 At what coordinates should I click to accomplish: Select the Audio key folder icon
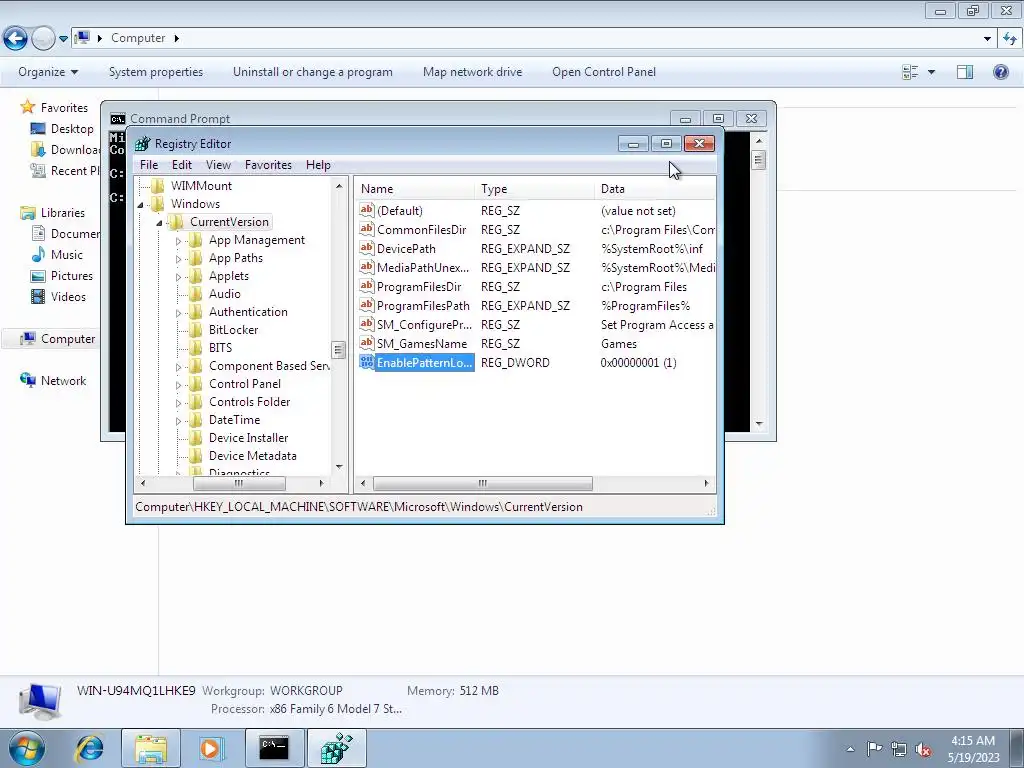[195, 294]
